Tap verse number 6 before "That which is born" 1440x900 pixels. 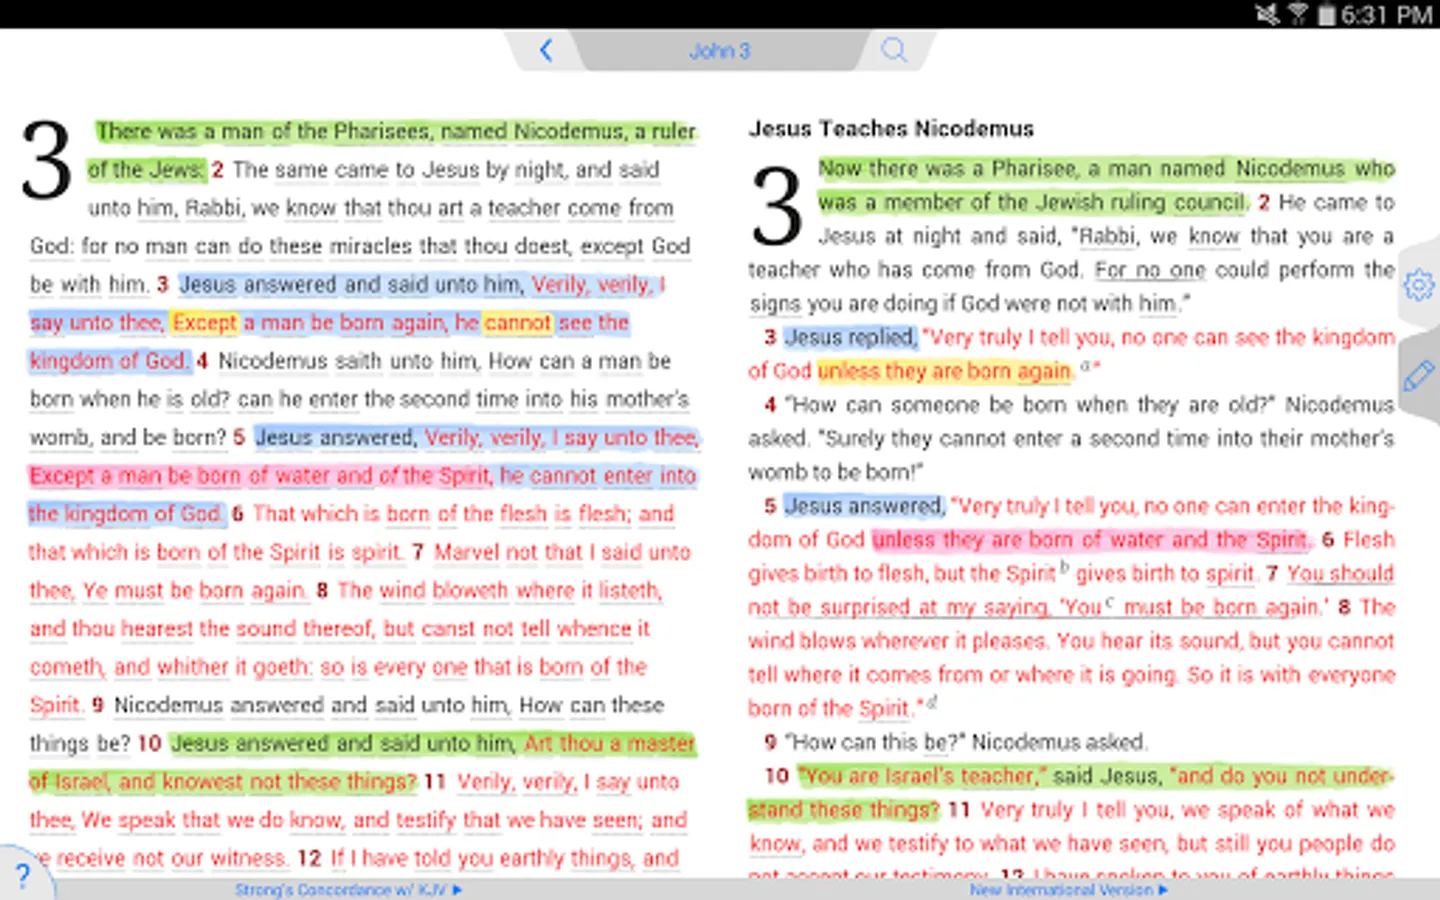pyautogui.click(x=238, y=514)
